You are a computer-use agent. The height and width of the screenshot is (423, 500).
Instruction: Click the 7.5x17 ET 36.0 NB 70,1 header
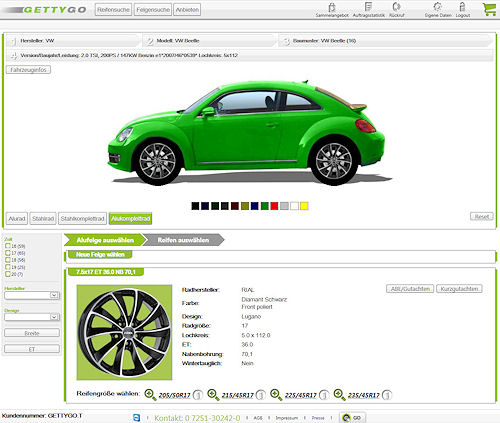106,272
